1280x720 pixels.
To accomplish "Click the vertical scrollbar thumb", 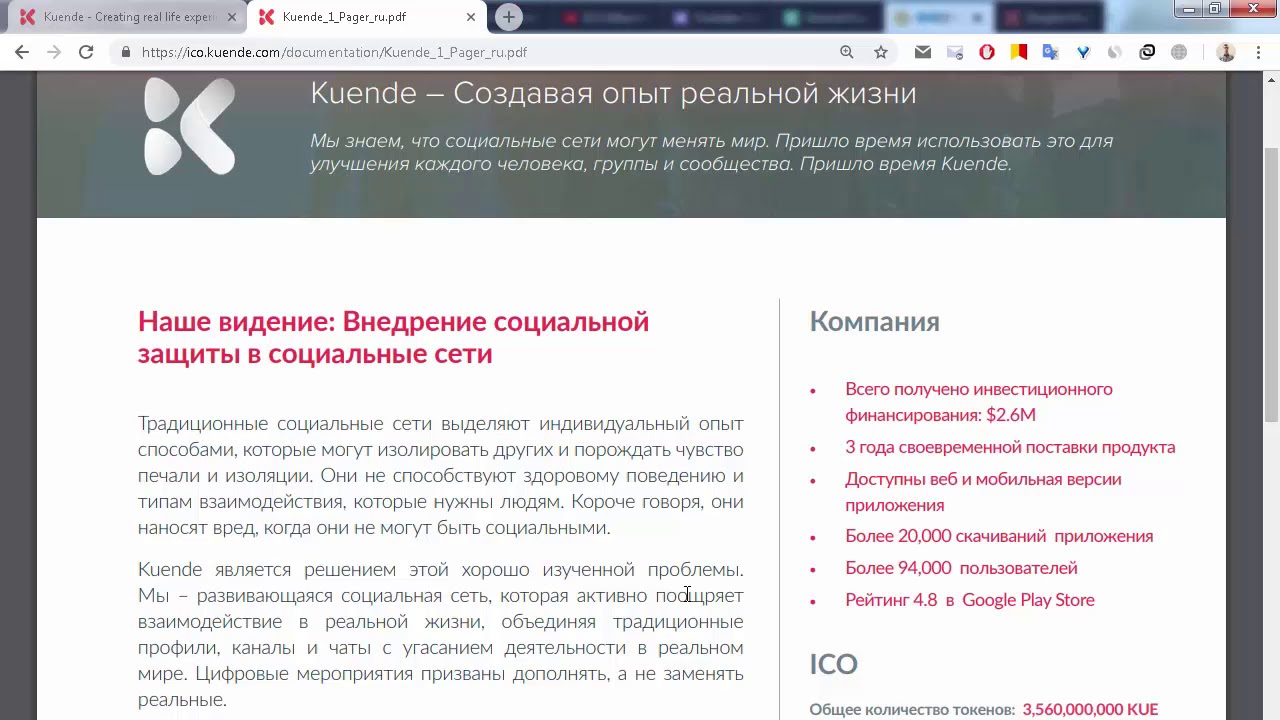I will (1271, 285).
